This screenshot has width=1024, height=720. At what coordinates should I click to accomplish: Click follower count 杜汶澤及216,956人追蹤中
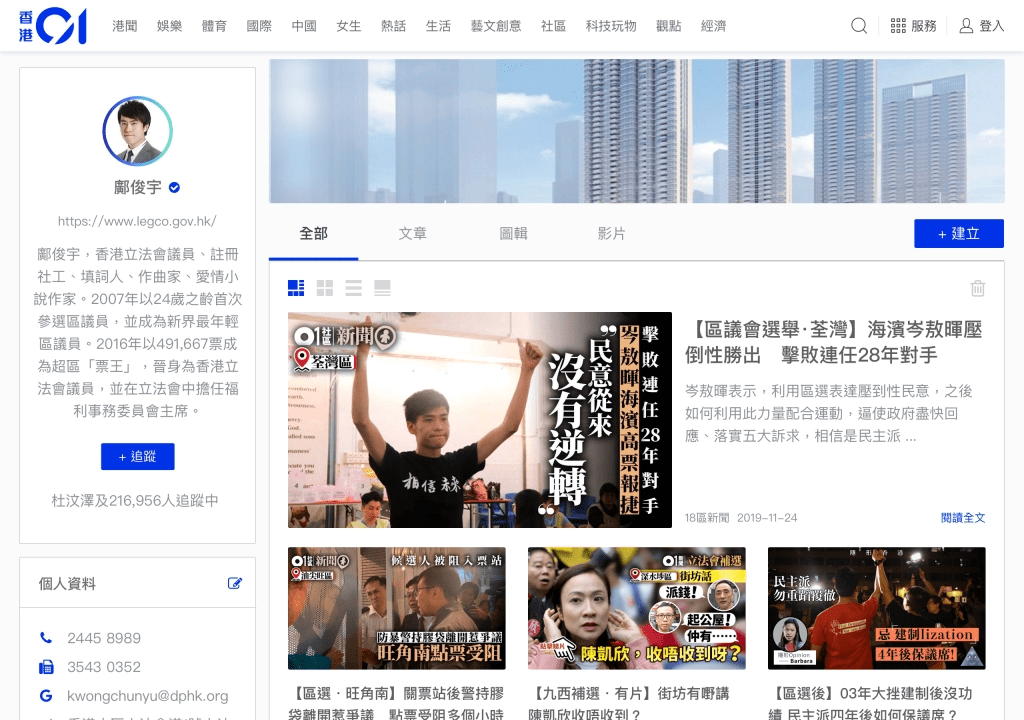click(135, 501)
